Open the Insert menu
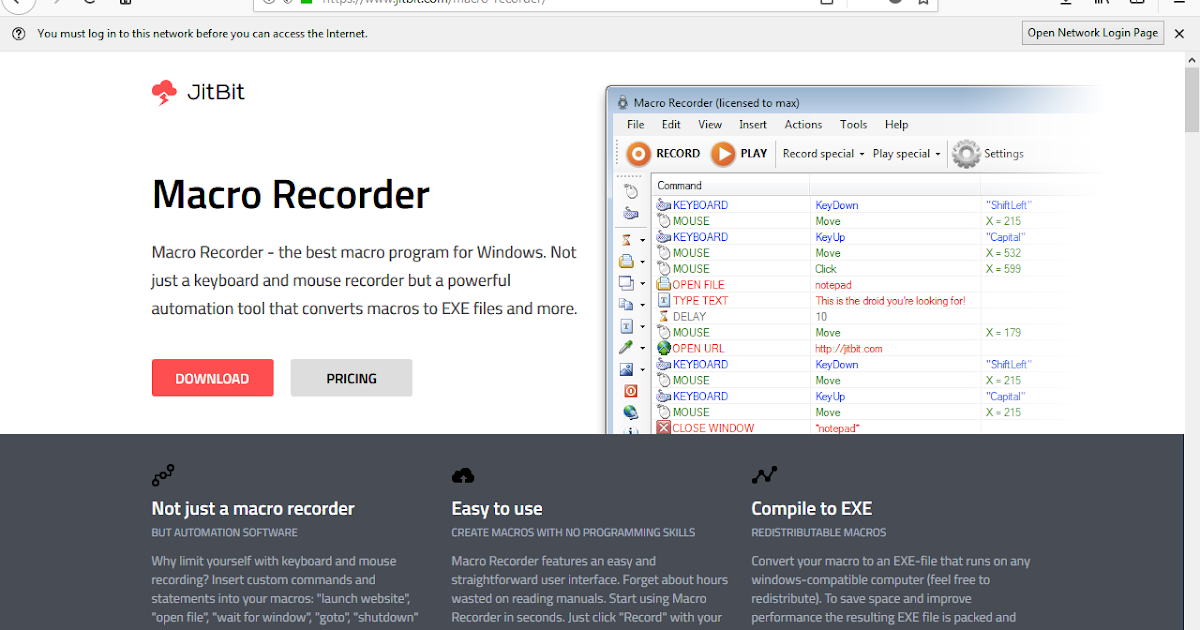 pos(753,125)
